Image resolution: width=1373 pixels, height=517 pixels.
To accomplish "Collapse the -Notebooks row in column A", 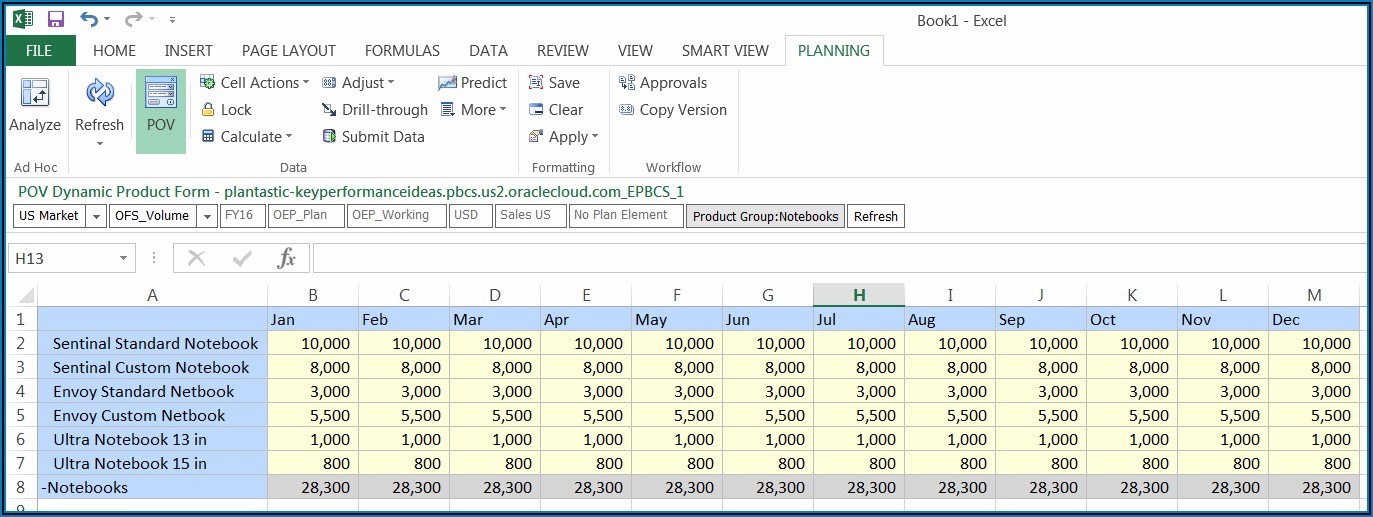I will coord(86,488).
